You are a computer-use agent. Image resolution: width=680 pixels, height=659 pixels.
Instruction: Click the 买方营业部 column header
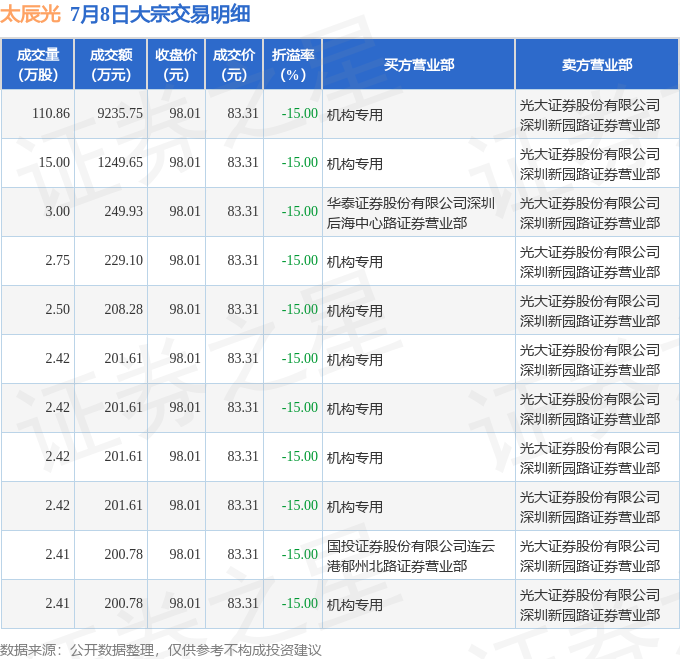click(x=419, y=65)
